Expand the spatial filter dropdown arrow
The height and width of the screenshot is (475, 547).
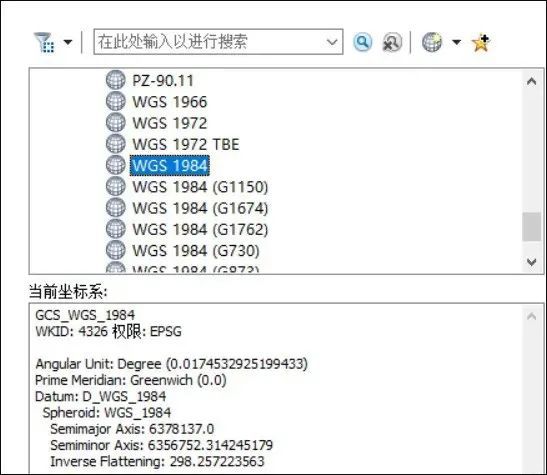click(68, 43)
